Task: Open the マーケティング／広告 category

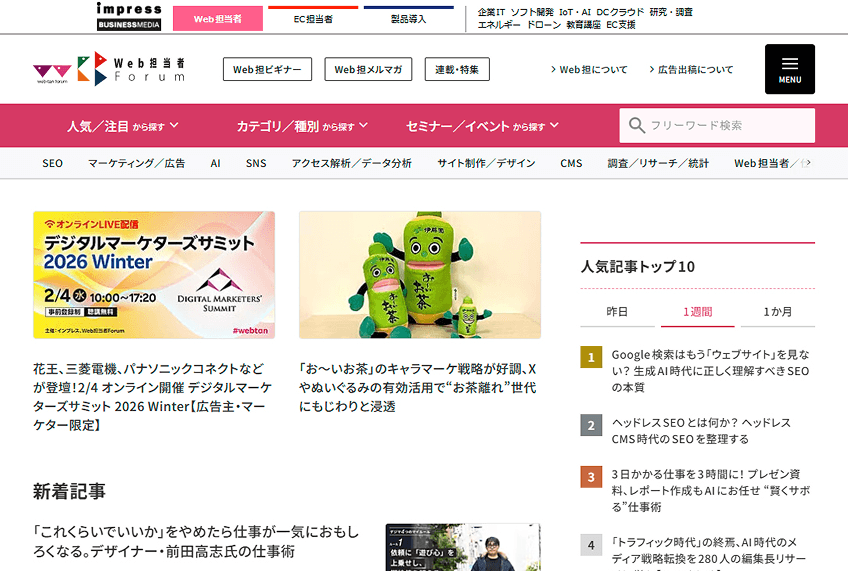Action: (136, 163)
